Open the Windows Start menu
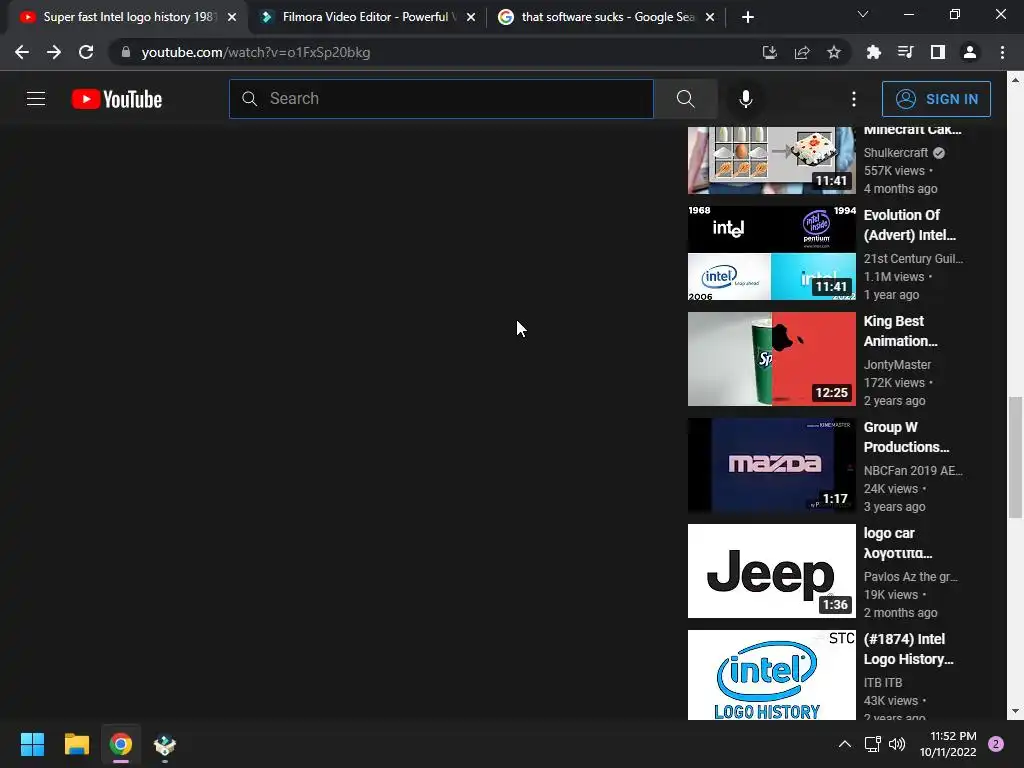The image size is (1024, 768). pyautogui.click(x=32, y=744)
